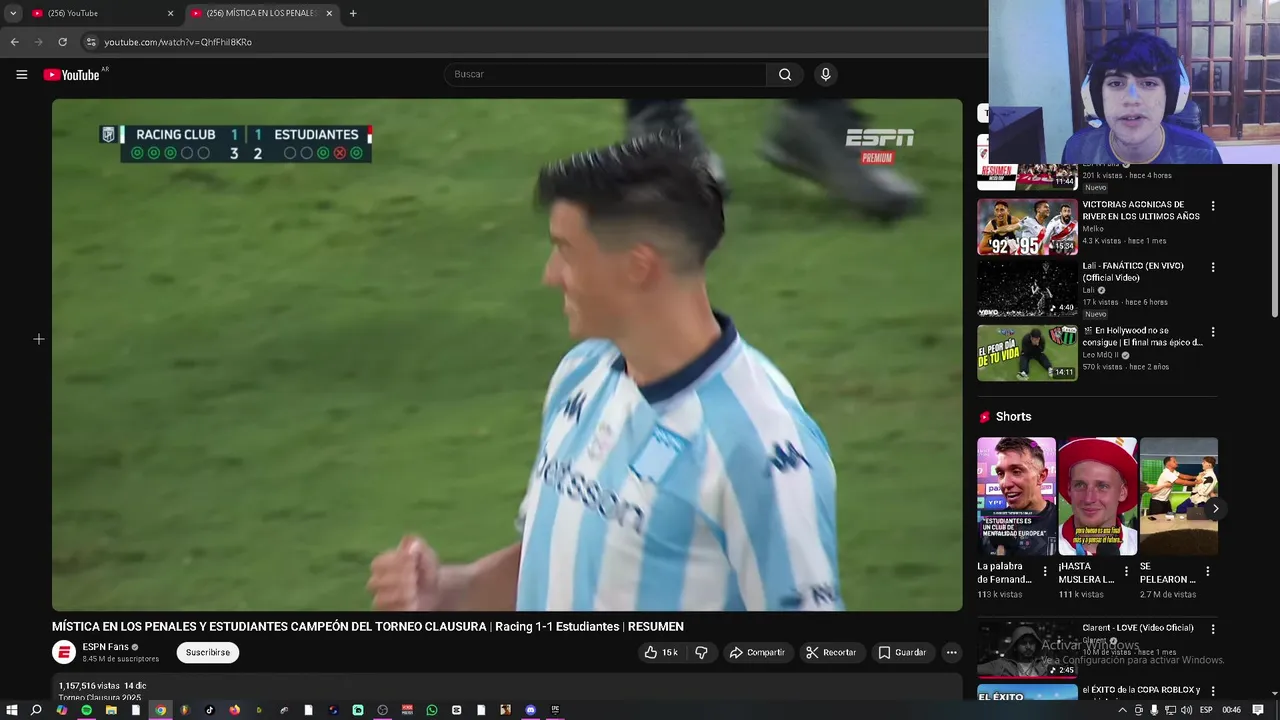
Task: Open Windows taskbar search
Action: point(36,710)
